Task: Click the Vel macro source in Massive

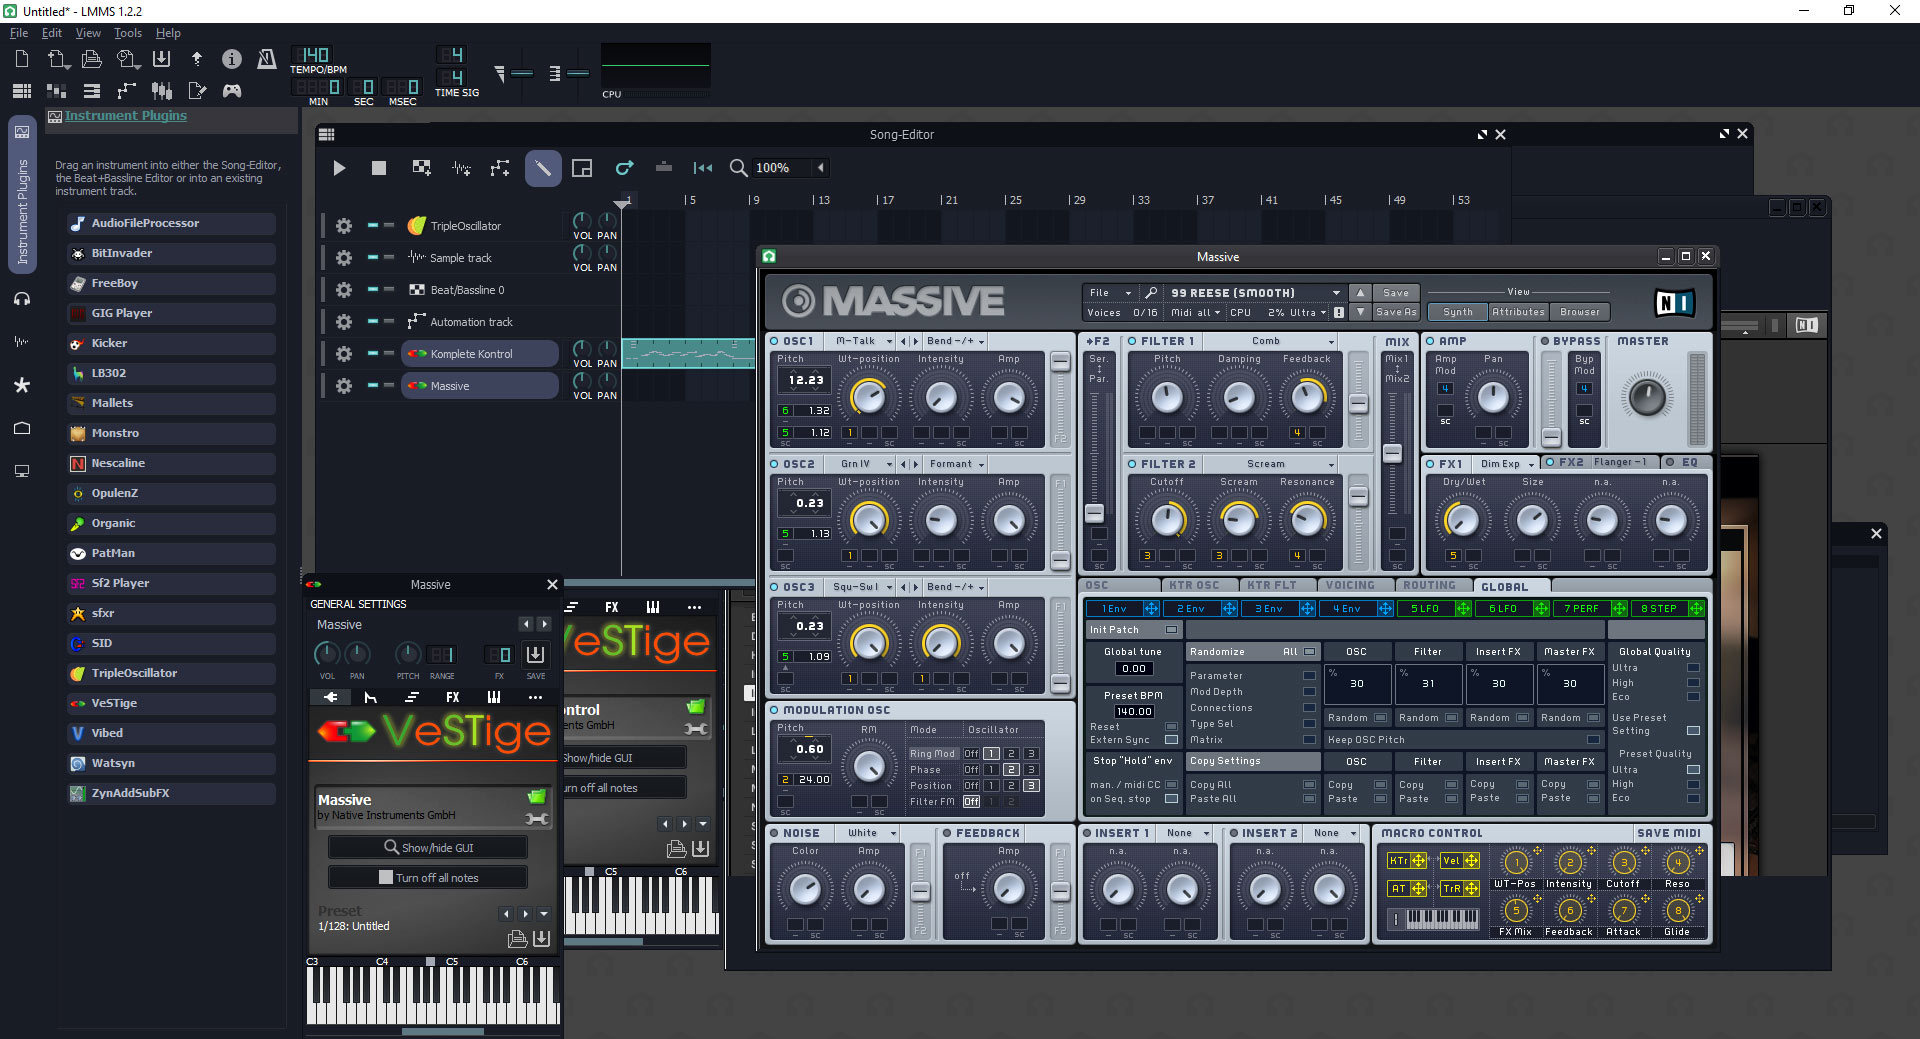Action: pos(1460,861)
